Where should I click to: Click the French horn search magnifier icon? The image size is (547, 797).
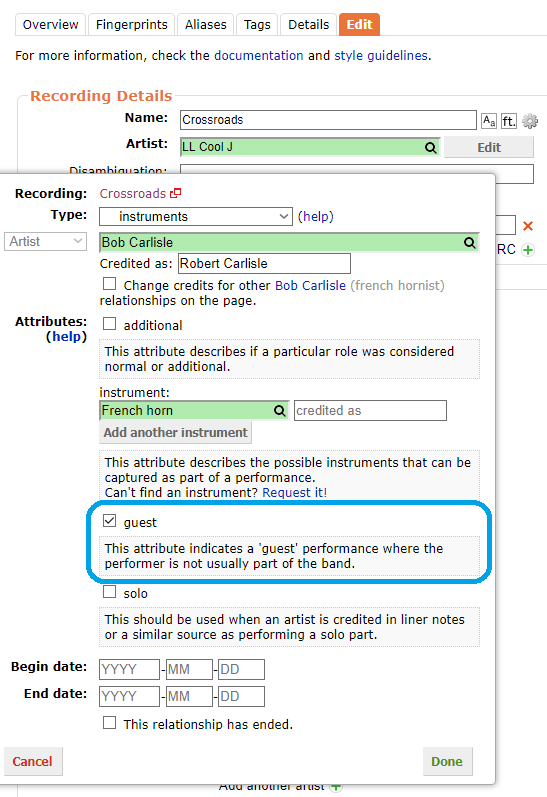(x=280, y=411)
